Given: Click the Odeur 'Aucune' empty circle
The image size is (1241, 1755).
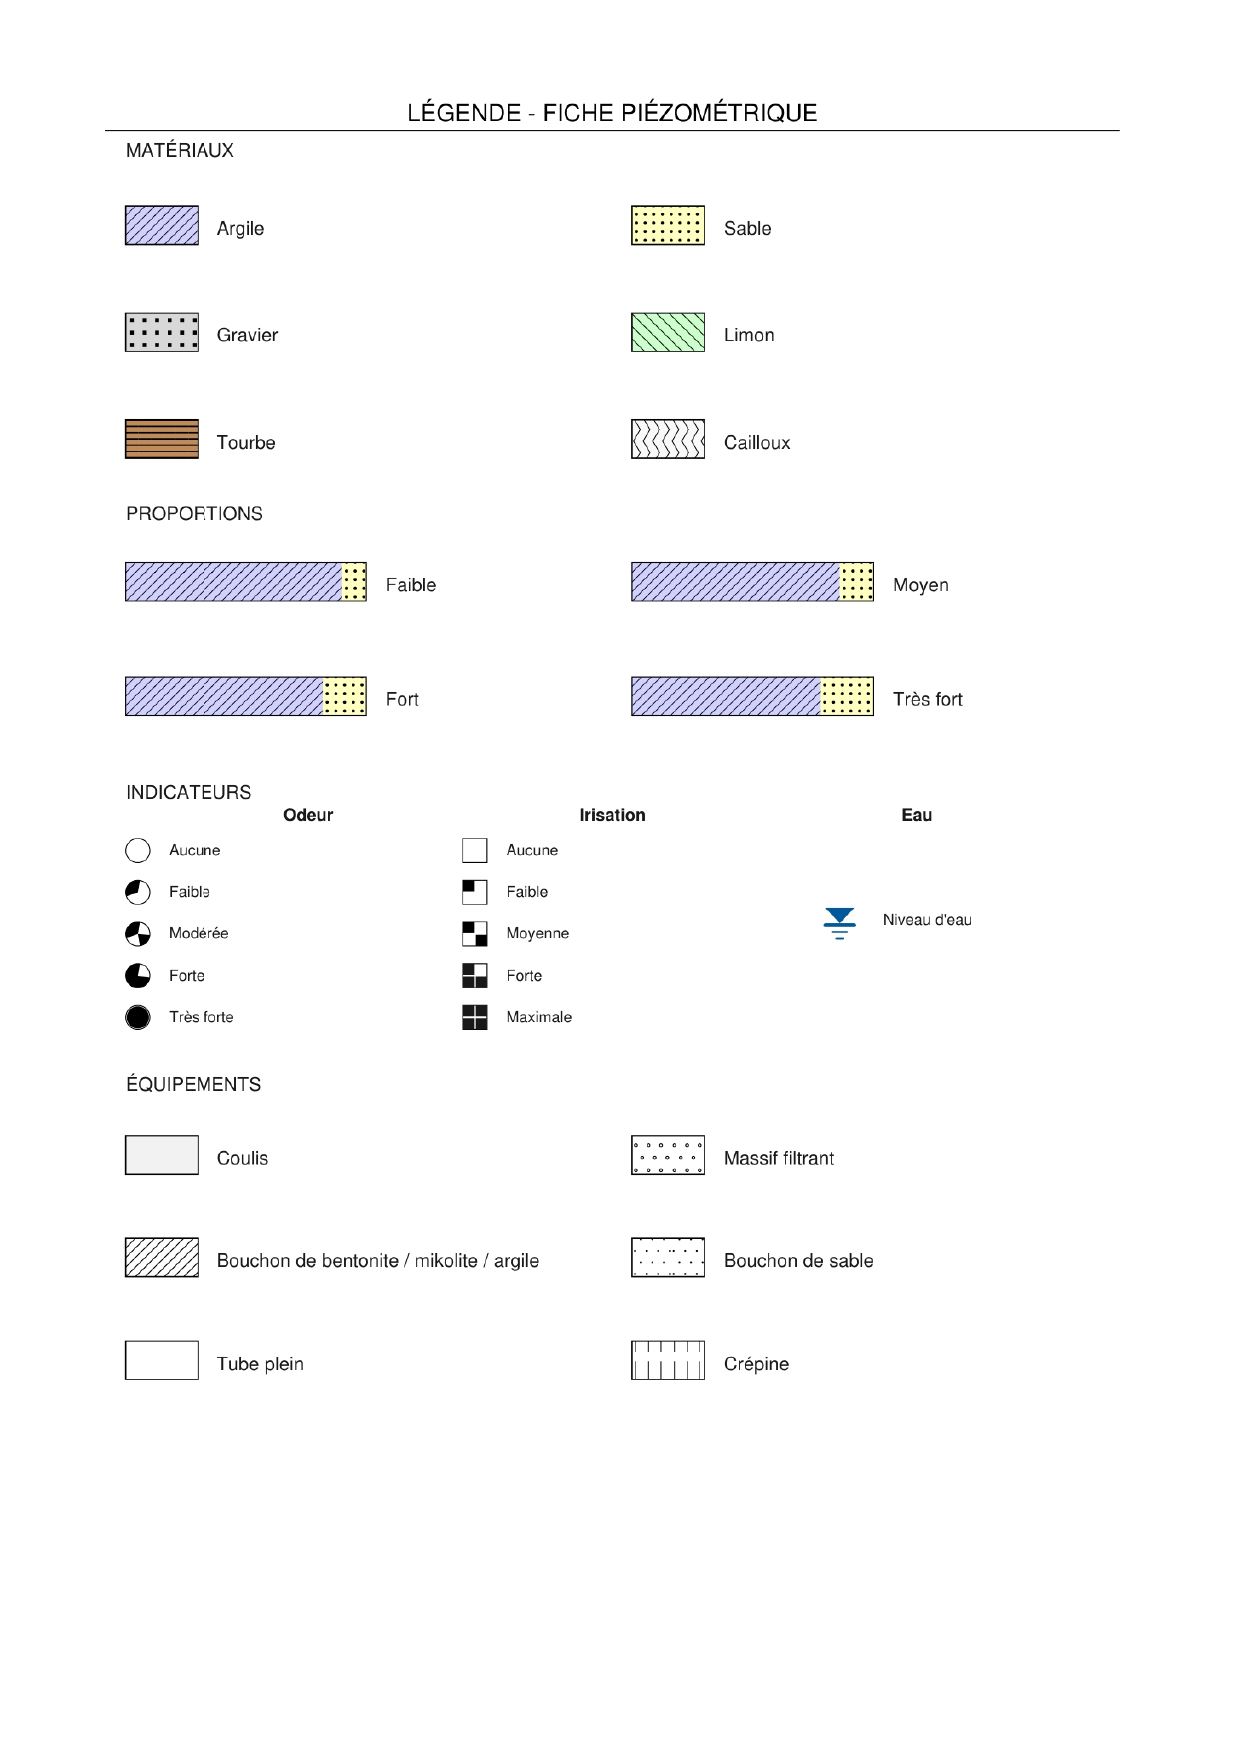Looking at the screenshot, I should pyautogui.click(x=138, y=850).
